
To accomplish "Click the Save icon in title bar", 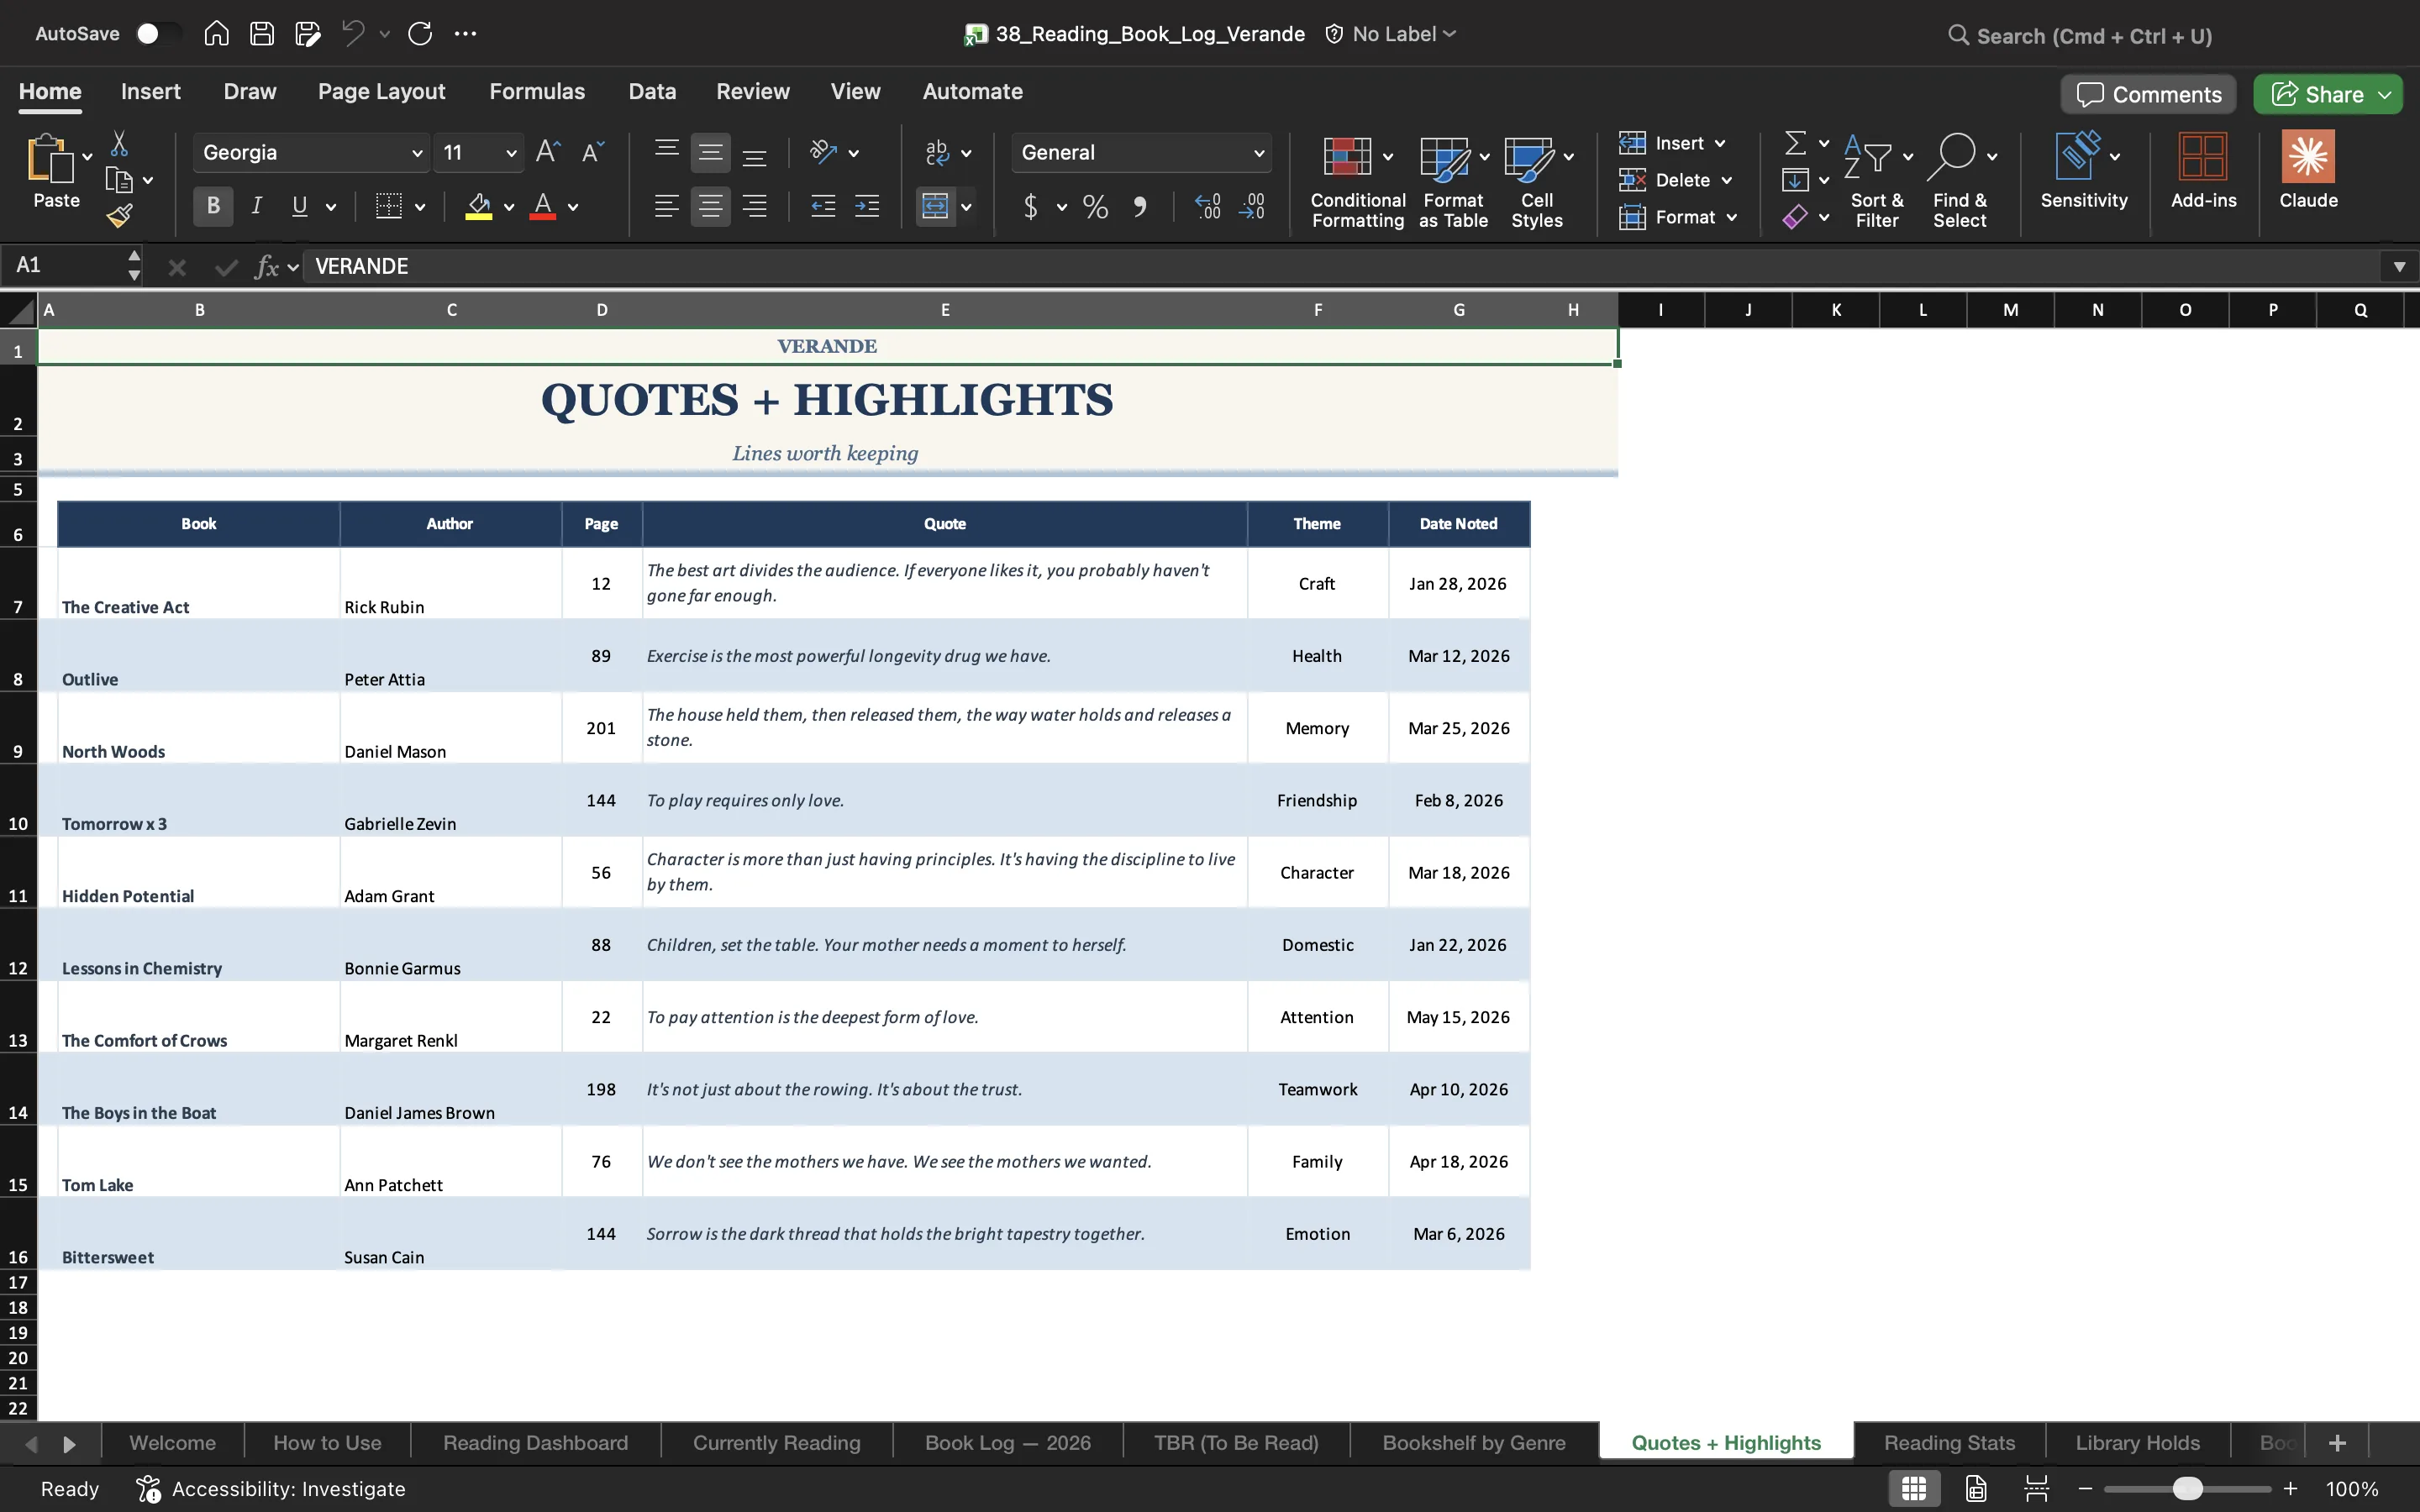I will pyautogui.click(x=262, y=34).
